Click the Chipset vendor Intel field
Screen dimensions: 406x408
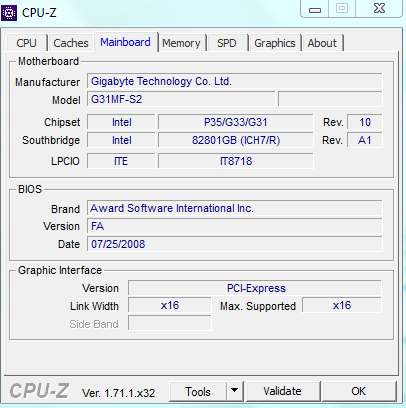pos(121,122)
